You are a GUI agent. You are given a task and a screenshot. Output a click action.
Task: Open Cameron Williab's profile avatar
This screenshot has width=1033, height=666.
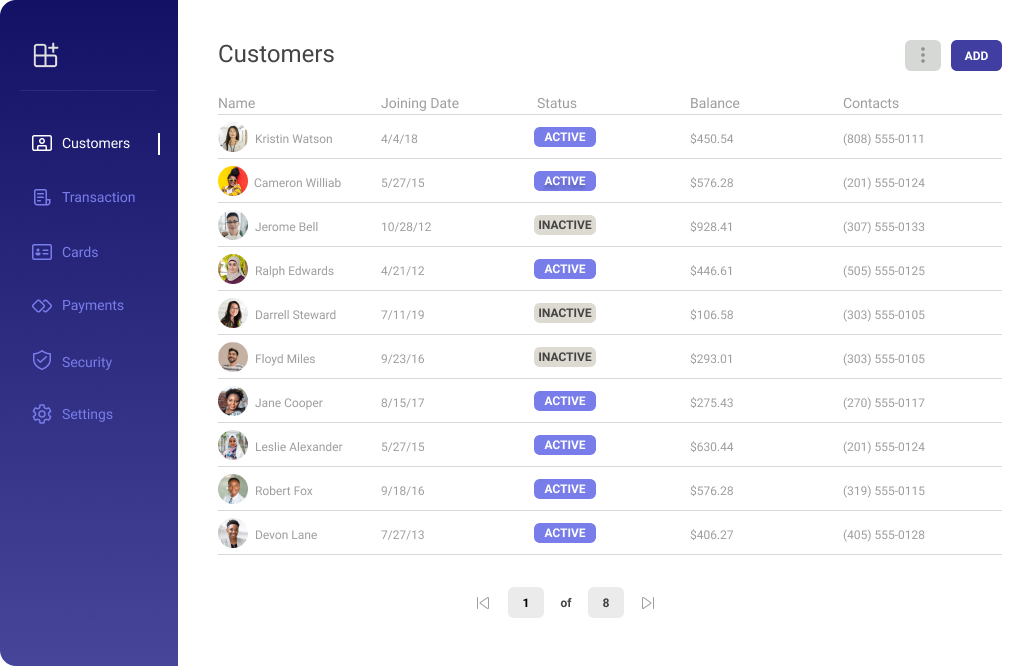(233, 181)
